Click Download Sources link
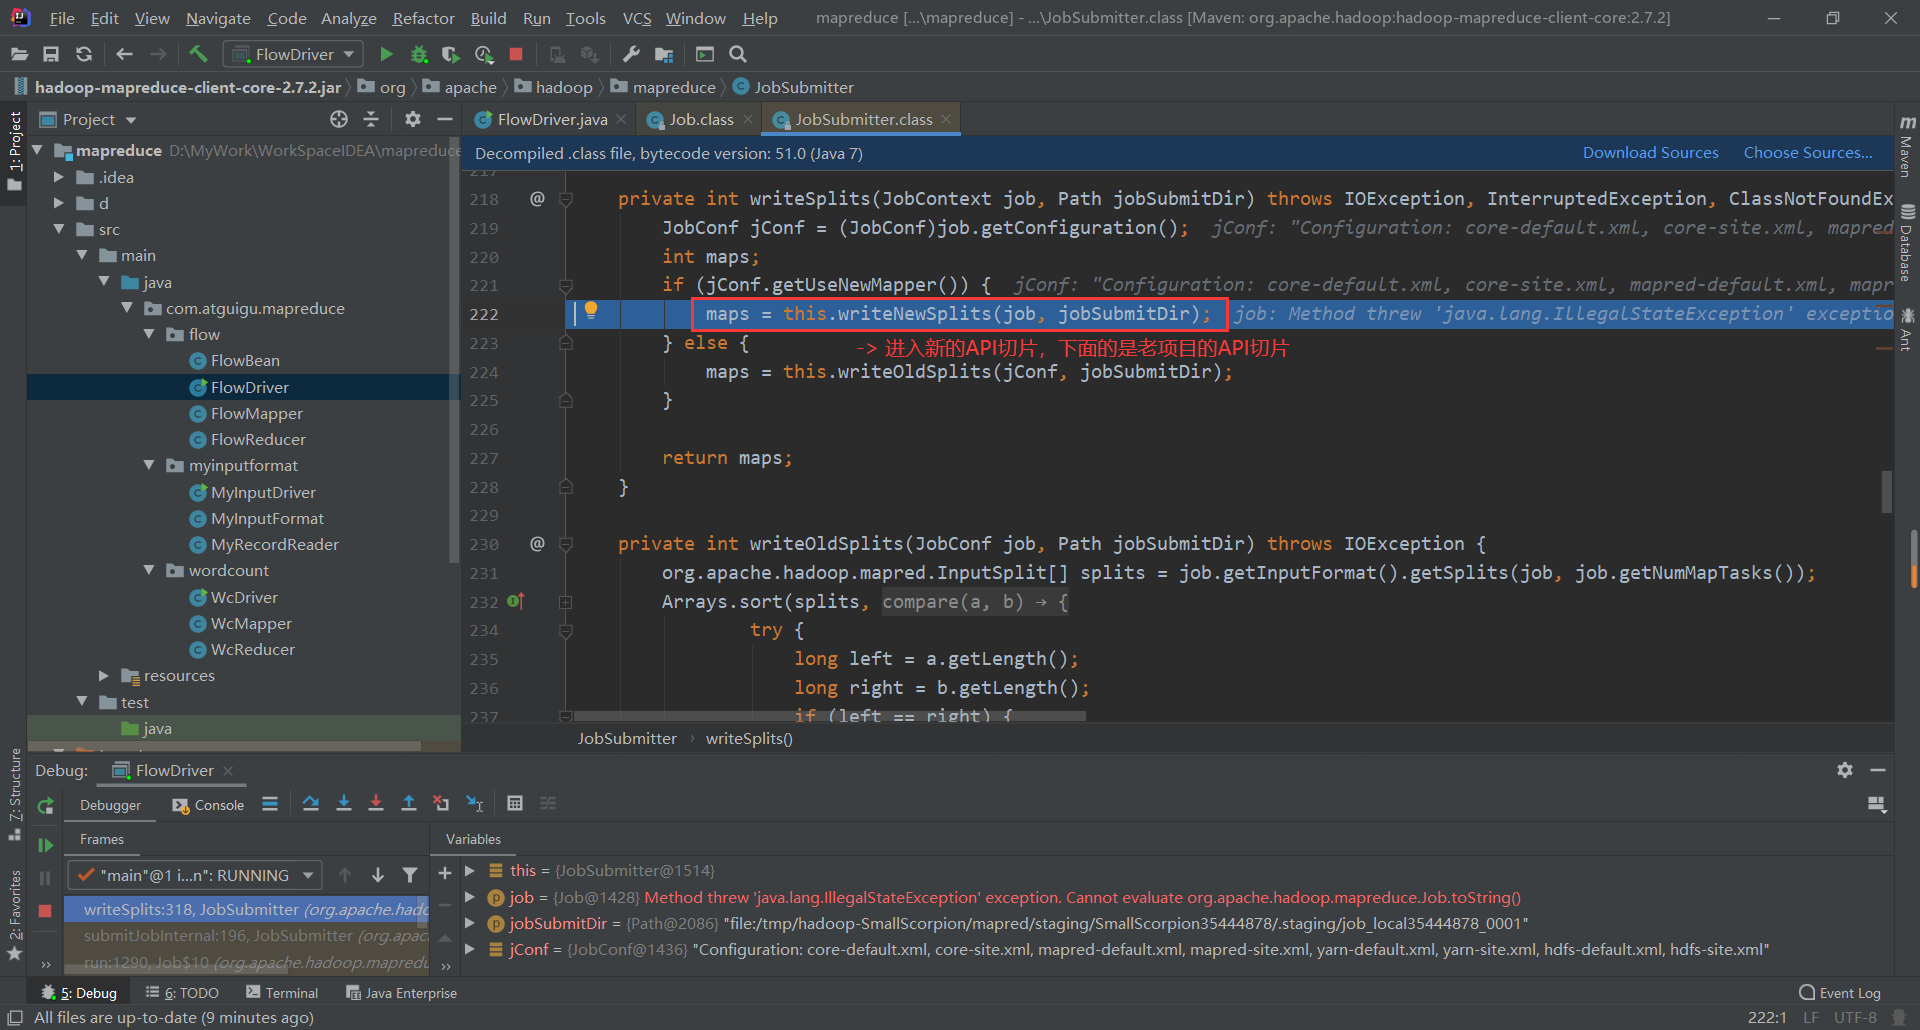The width and height of the screenshot is (1920, 1030). 1650,153
